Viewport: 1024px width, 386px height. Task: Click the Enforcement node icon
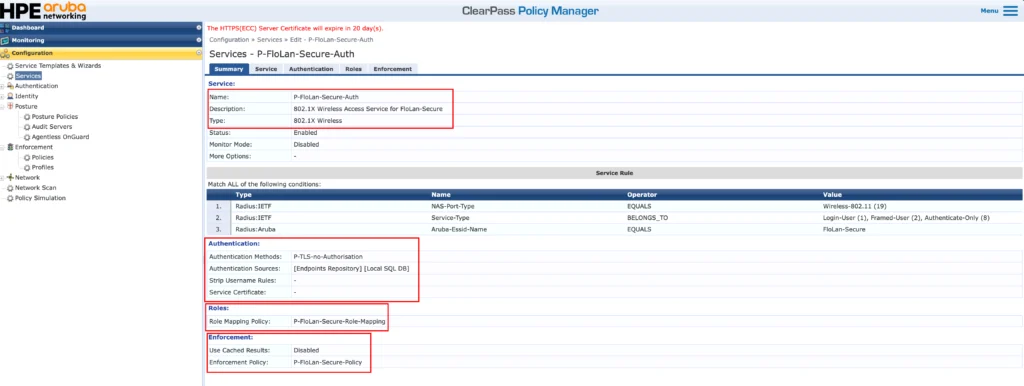pos(10,148)
